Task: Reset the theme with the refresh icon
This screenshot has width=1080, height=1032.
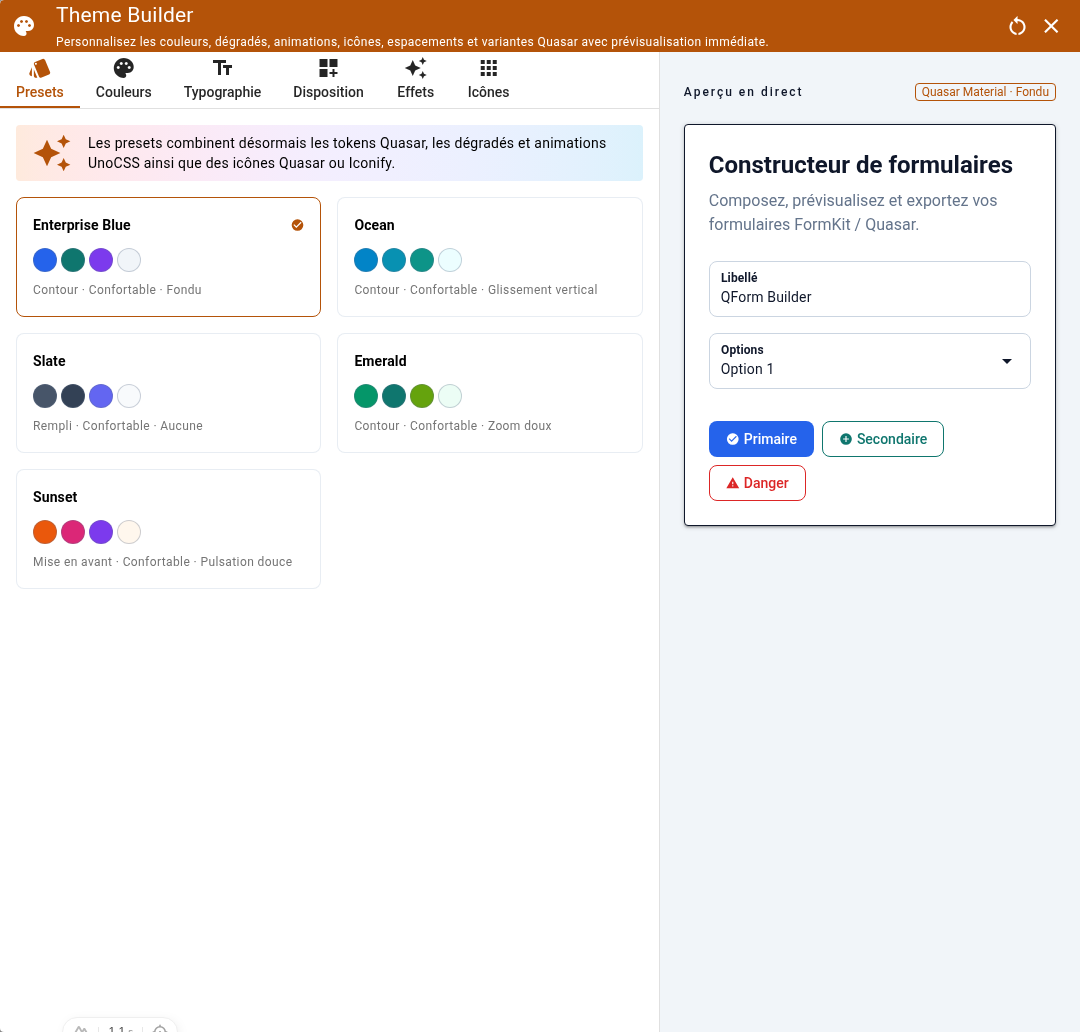Action: point(1017,26)
